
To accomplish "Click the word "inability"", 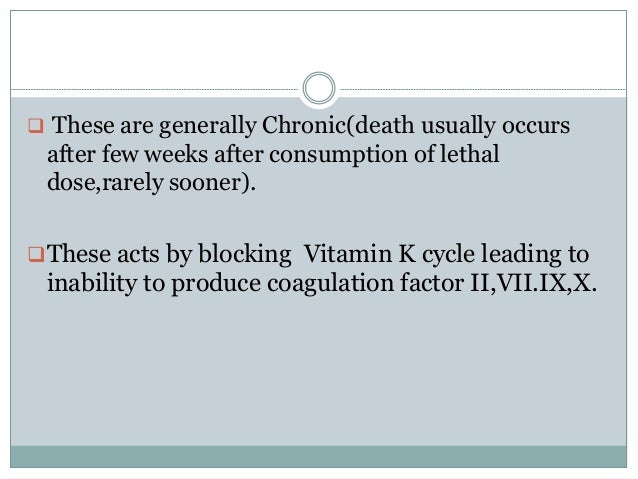I will [92, 283].
